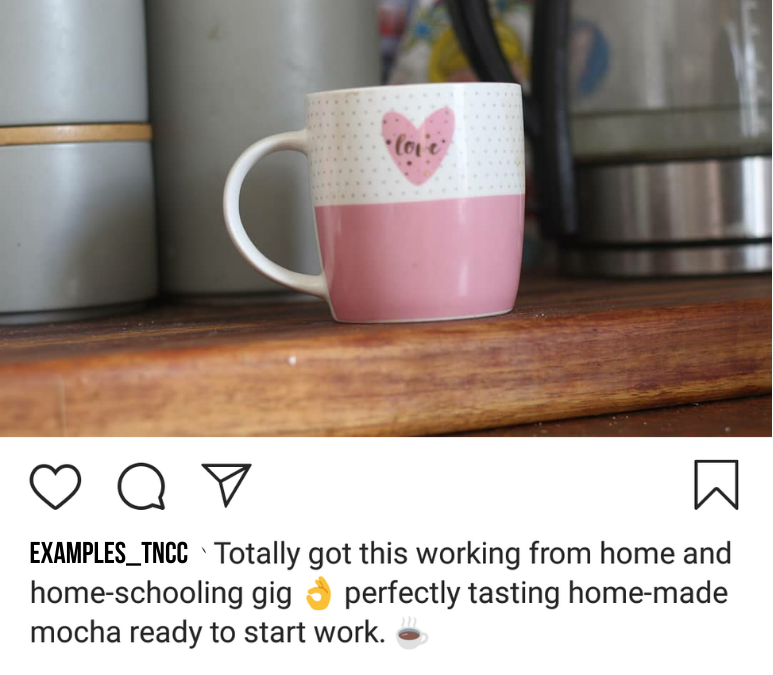Click the OK hand emoji in caption
Screen dimensions: 773x675
[318, 593]
